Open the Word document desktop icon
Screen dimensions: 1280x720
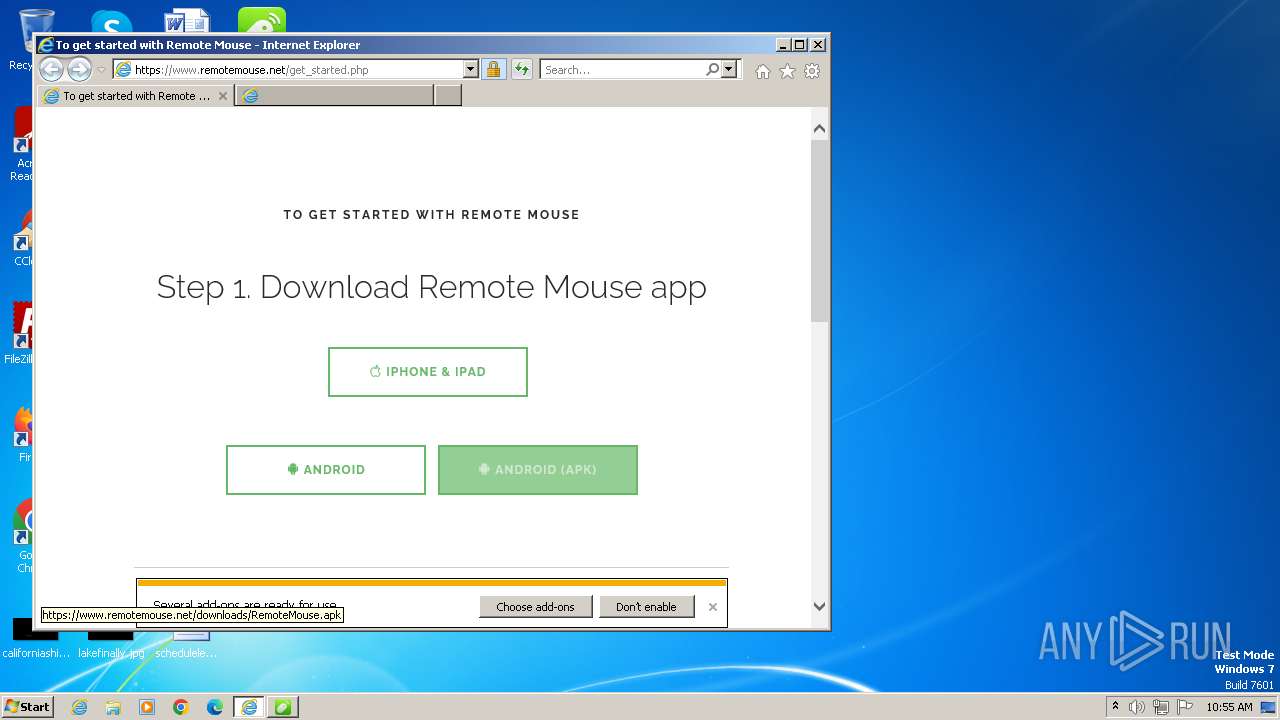click(x=186, y=22)
